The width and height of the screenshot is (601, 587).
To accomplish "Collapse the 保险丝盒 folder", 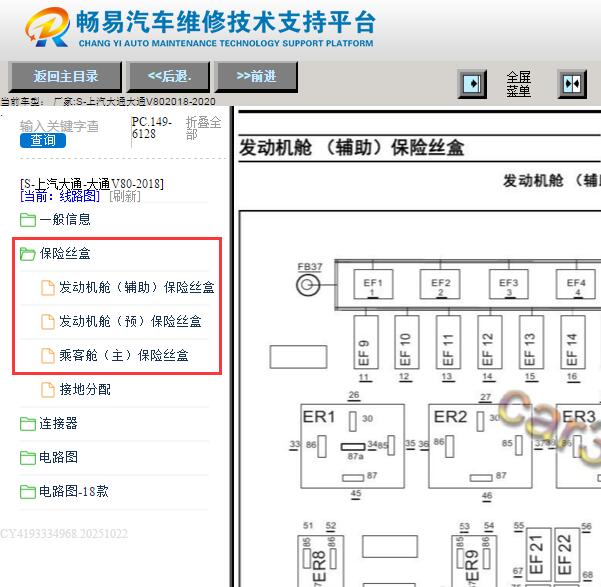I will 65,253.
